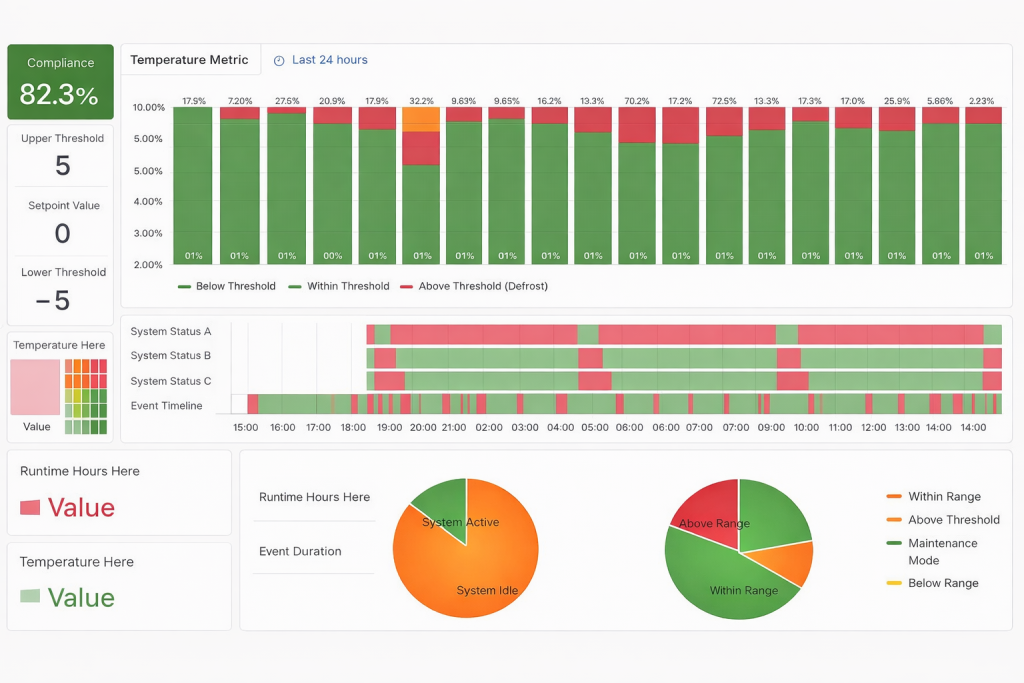Image resolution: width=1024 pixels, height=683 pixels.
Task: Click the red square icon next to Value
Action: 30,508
